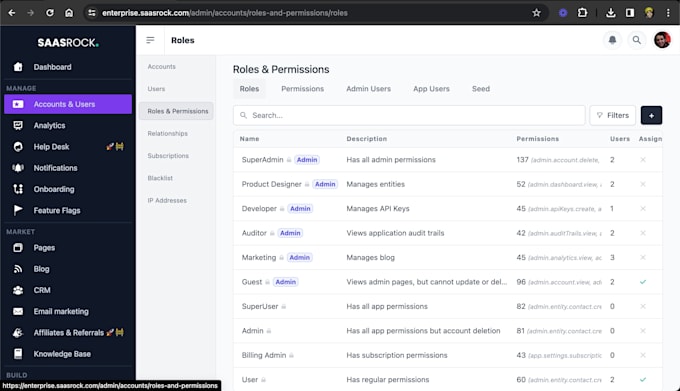Toggle the Assign mark for Auditor row
This screenshot has width=680, height=391.
pos(643,233)
